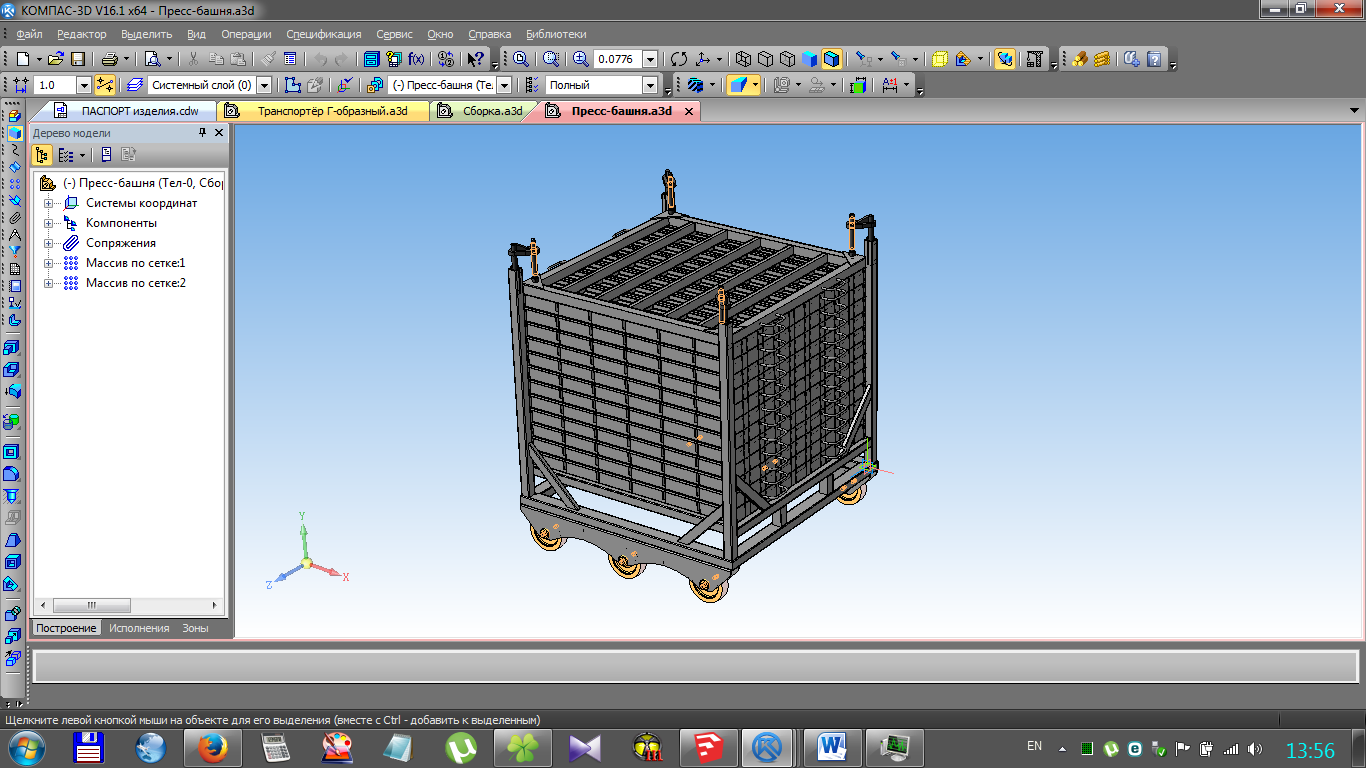Toggle shaded with edges display mode
Screen dimensions: 1366x768
tap(832, 59)
